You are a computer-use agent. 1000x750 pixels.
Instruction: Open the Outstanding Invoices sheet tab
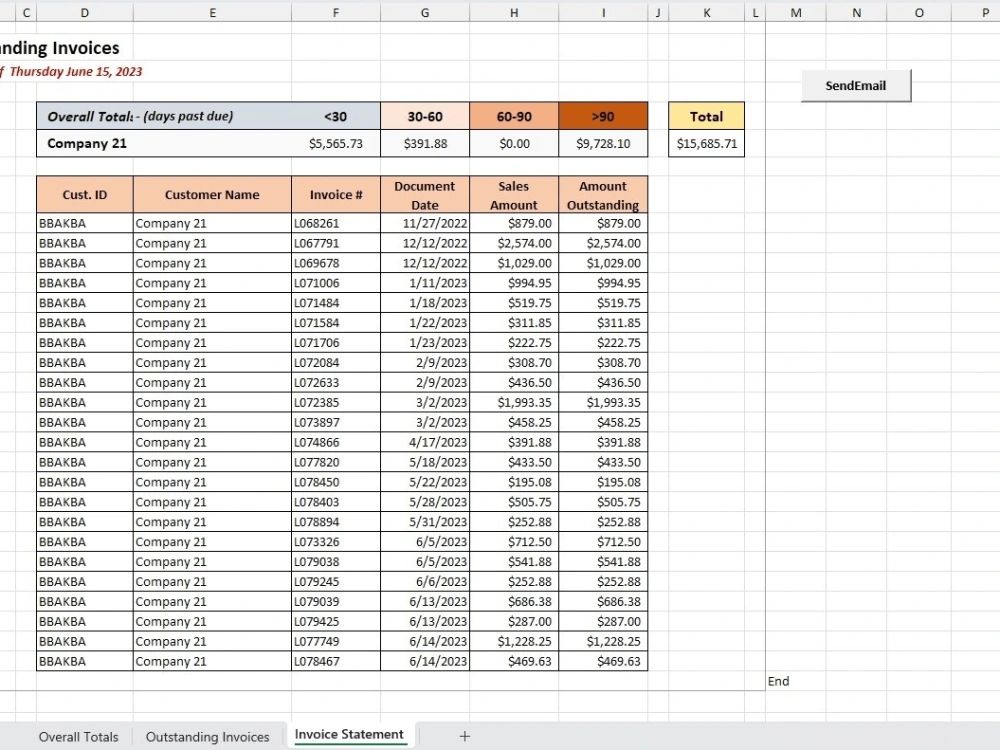207,737
